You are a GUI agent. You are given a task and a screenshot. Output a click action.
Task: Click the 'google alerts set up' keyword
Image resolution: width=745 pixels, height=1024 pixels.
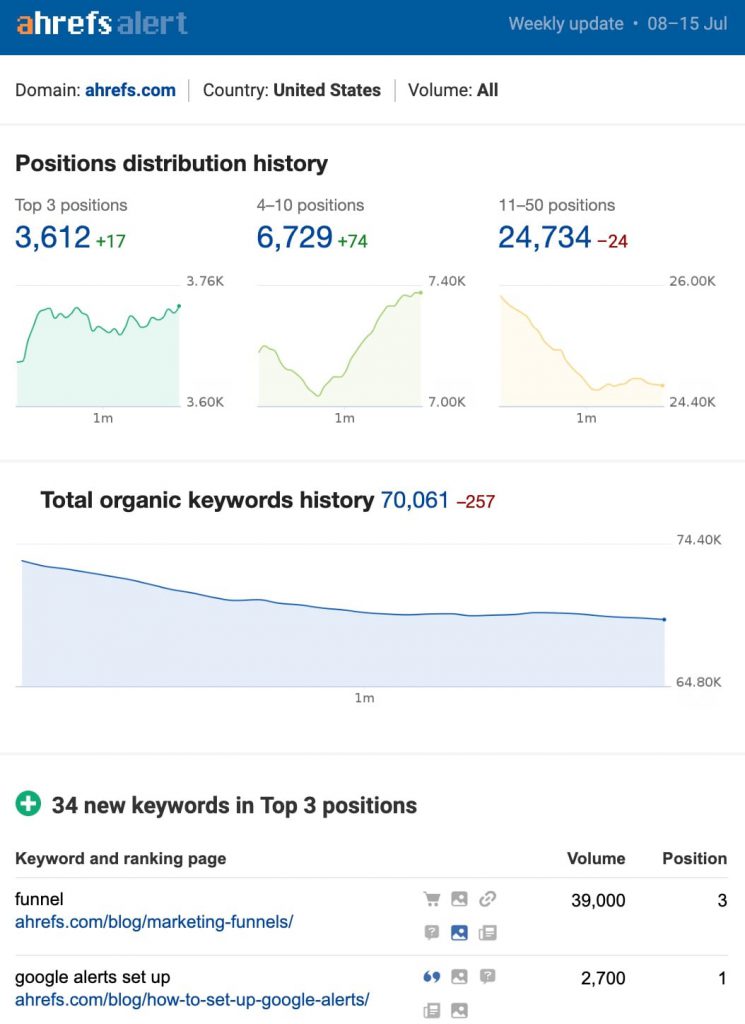click(x=93, y=977)
